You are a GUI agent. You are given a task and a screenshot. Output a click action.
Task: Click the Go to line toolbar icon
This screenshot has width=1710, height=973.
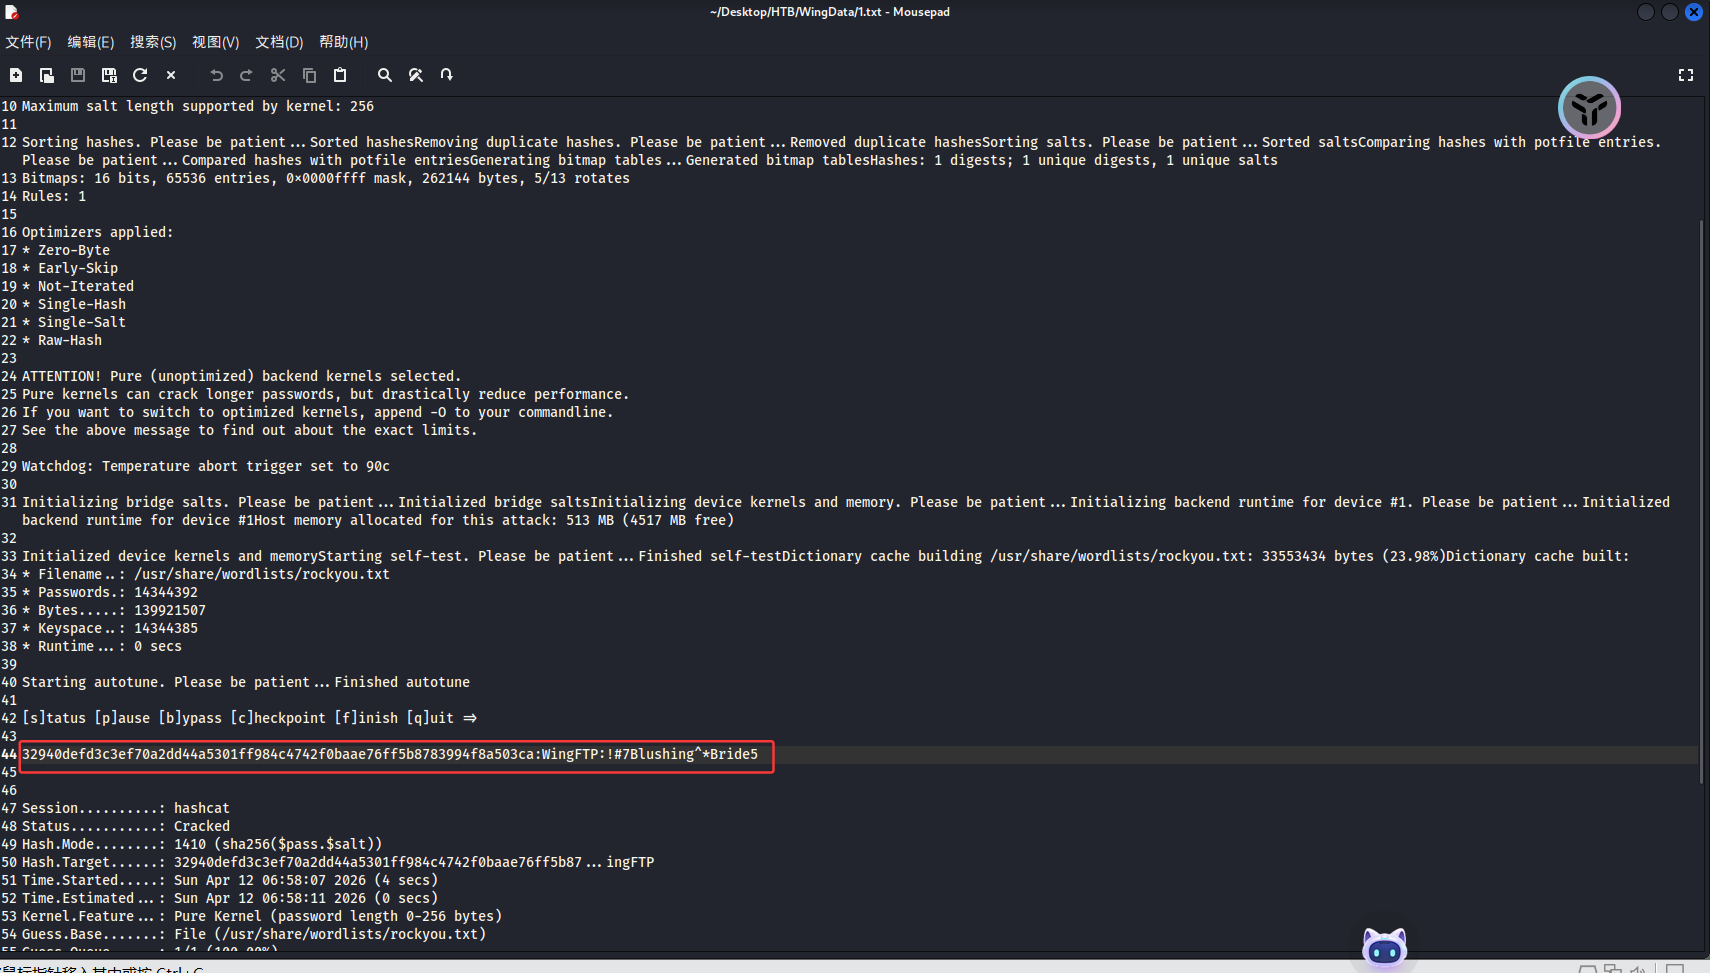pyautogui.click(x=447, y=75)
